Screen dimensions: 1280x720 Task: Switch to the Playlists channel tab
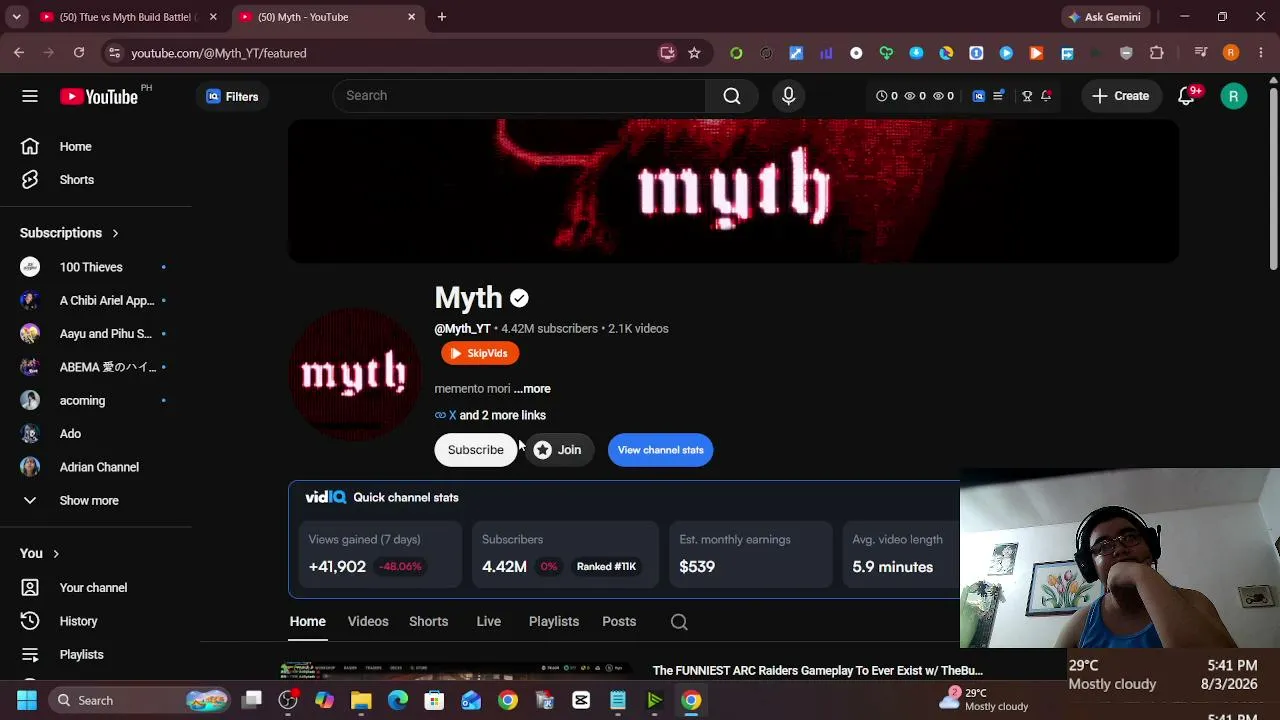(554, 622)
